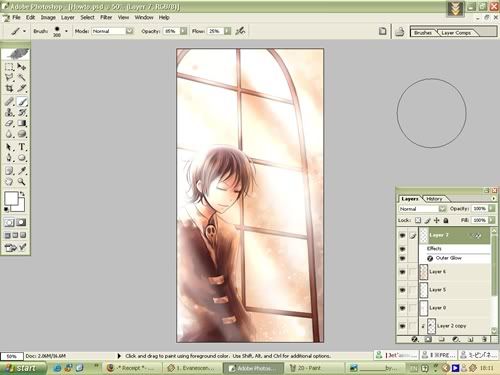Select the Hand tool

pyautogui.click(x=9, y=182)
